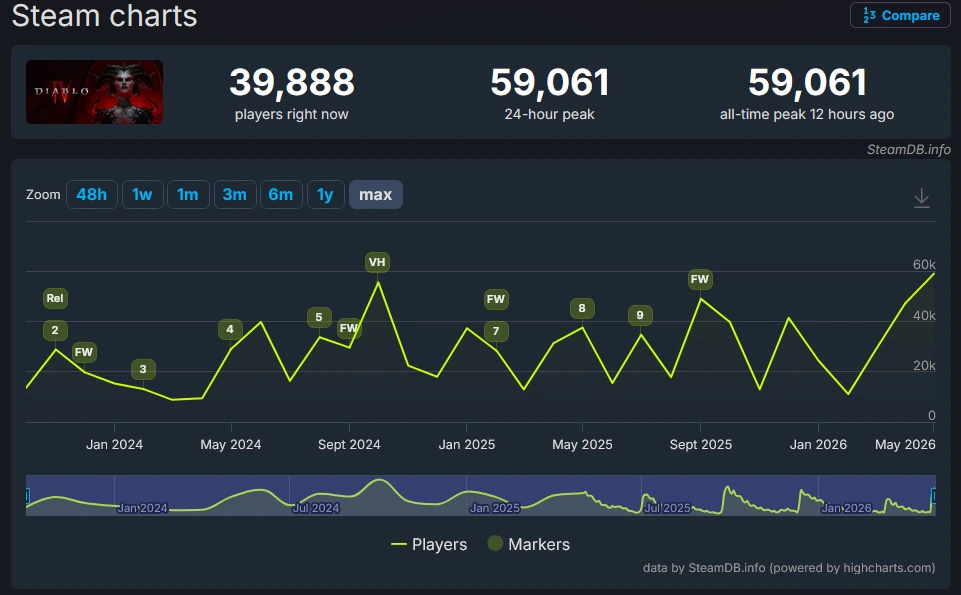Set zoom to 48h

tap(91, 195)
